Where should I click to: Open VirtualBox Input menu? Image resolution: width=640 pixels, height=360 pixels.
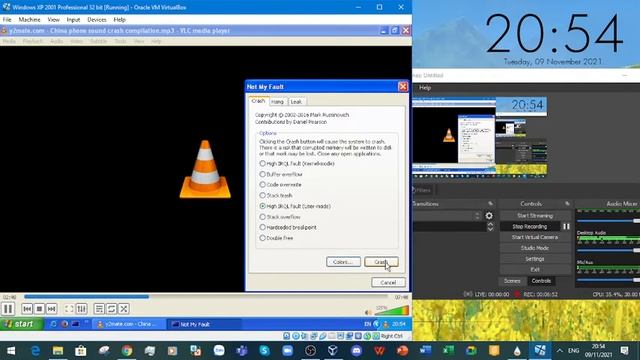click(x=73, y=20)
